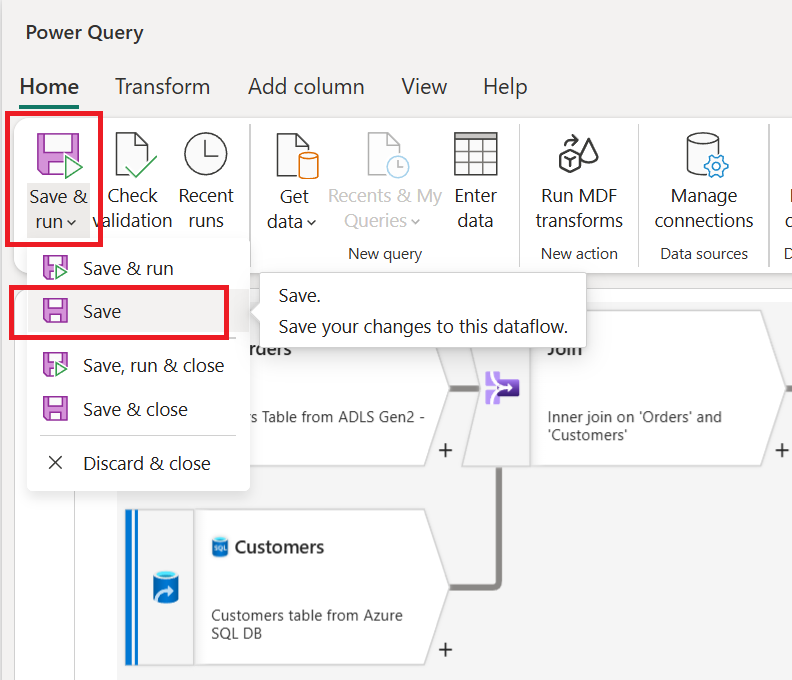The width and height of the screenshot is (792, 680).
Task: Switch to the Transform tab
Action: [x=162, y=87]
